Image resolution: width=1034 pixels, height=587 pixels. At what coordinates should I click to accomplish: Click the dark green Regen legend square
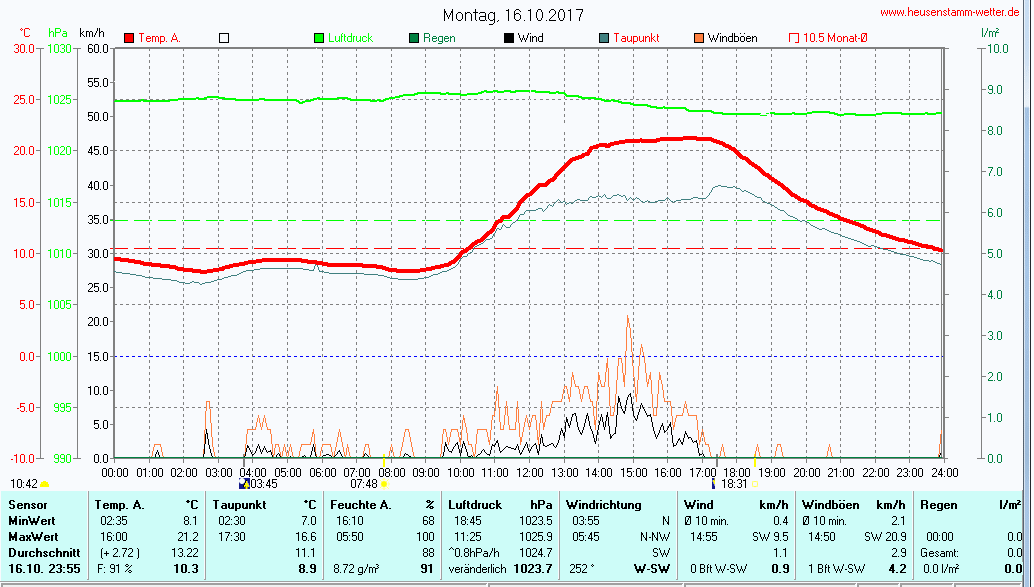click(414, 38)
